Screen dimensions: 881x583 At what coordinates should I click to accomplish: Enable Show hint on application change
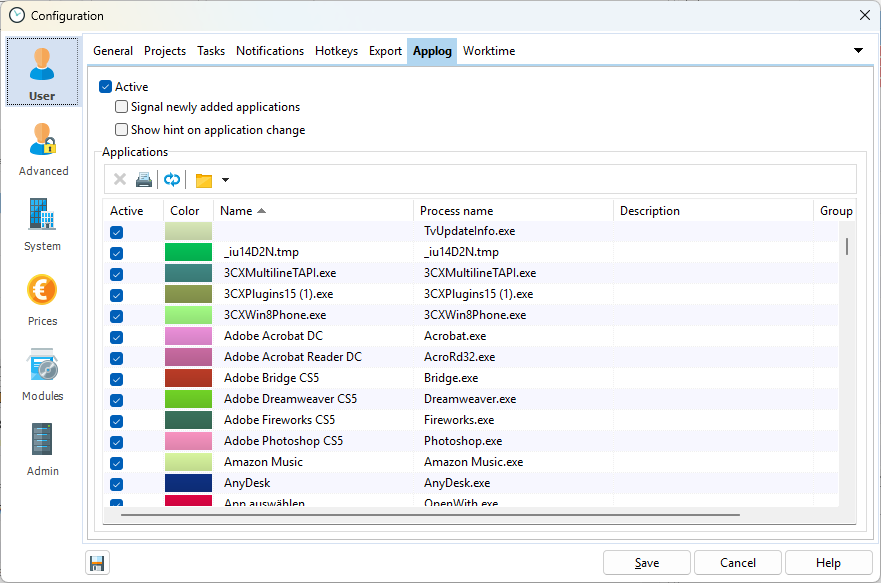(122, 130)
